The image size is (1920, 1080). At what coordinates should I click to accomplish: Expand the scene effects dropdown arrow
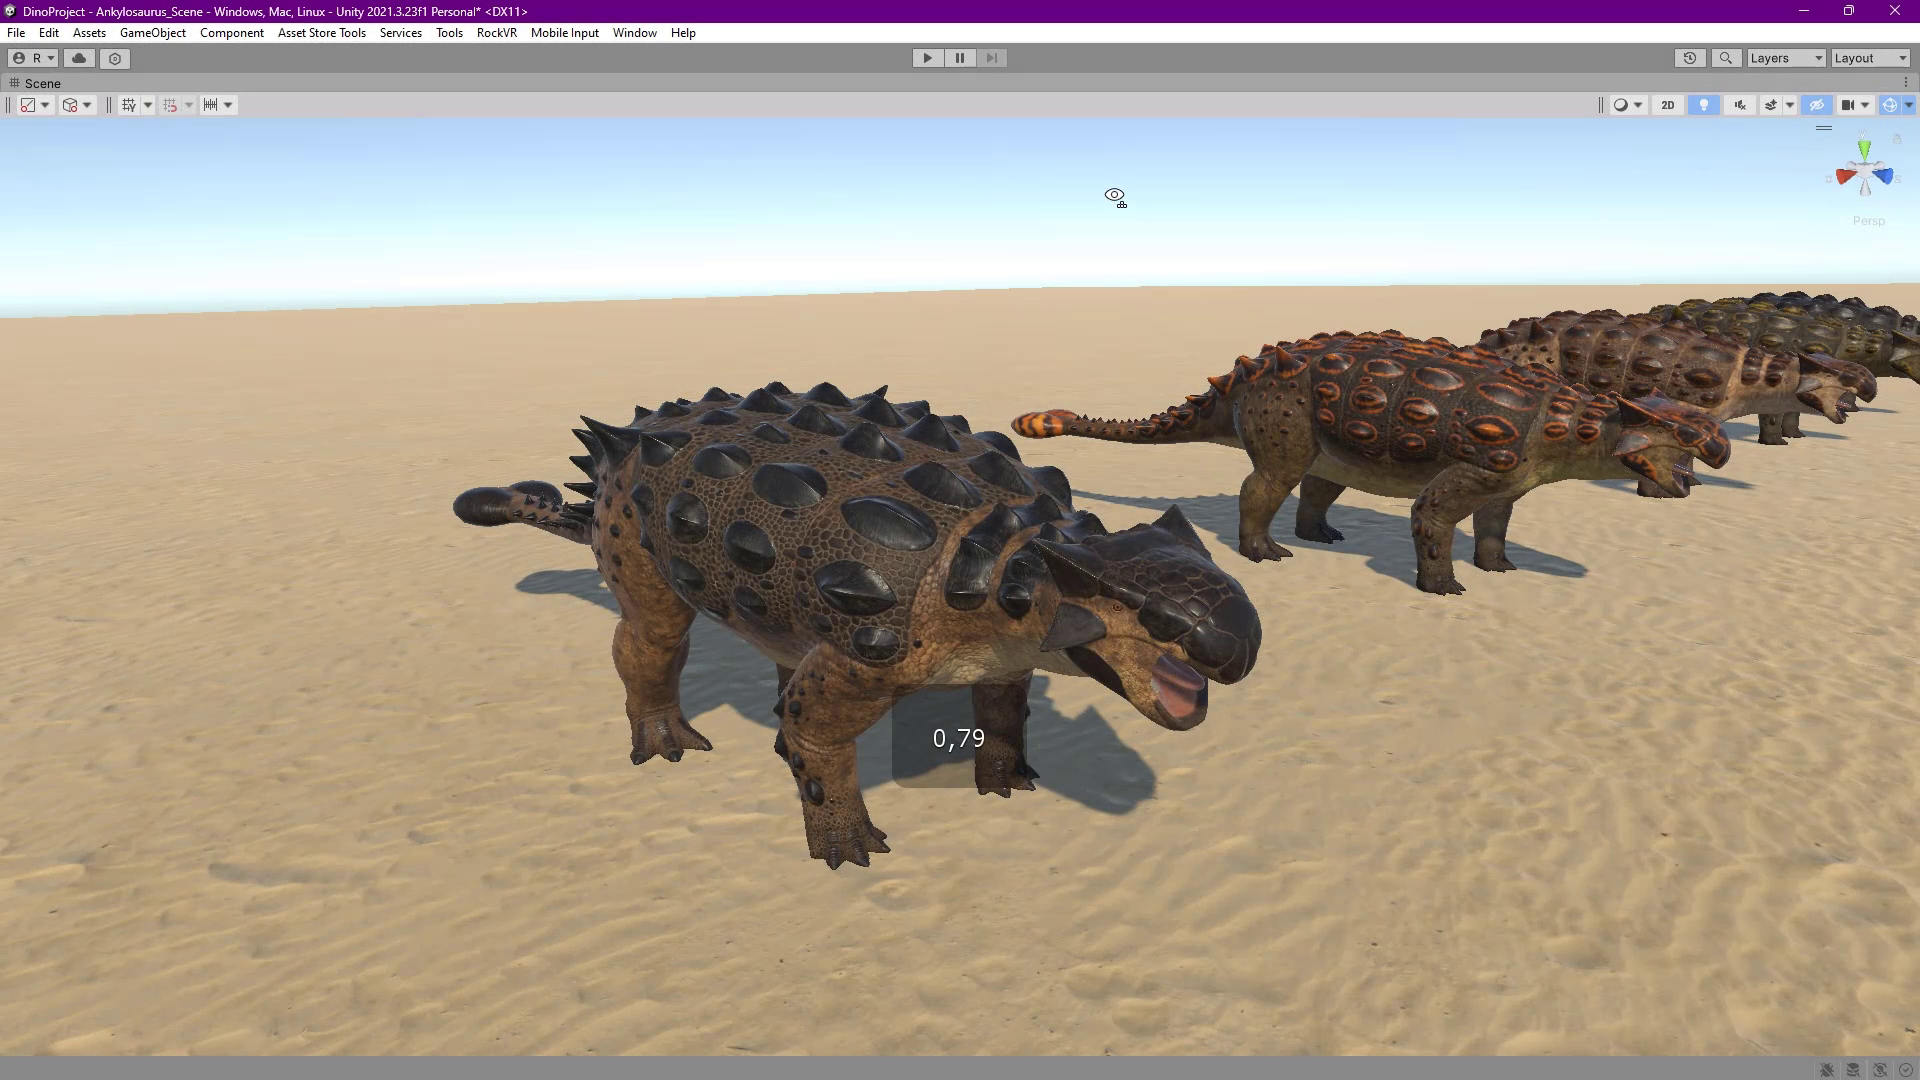pos(1790,105)
